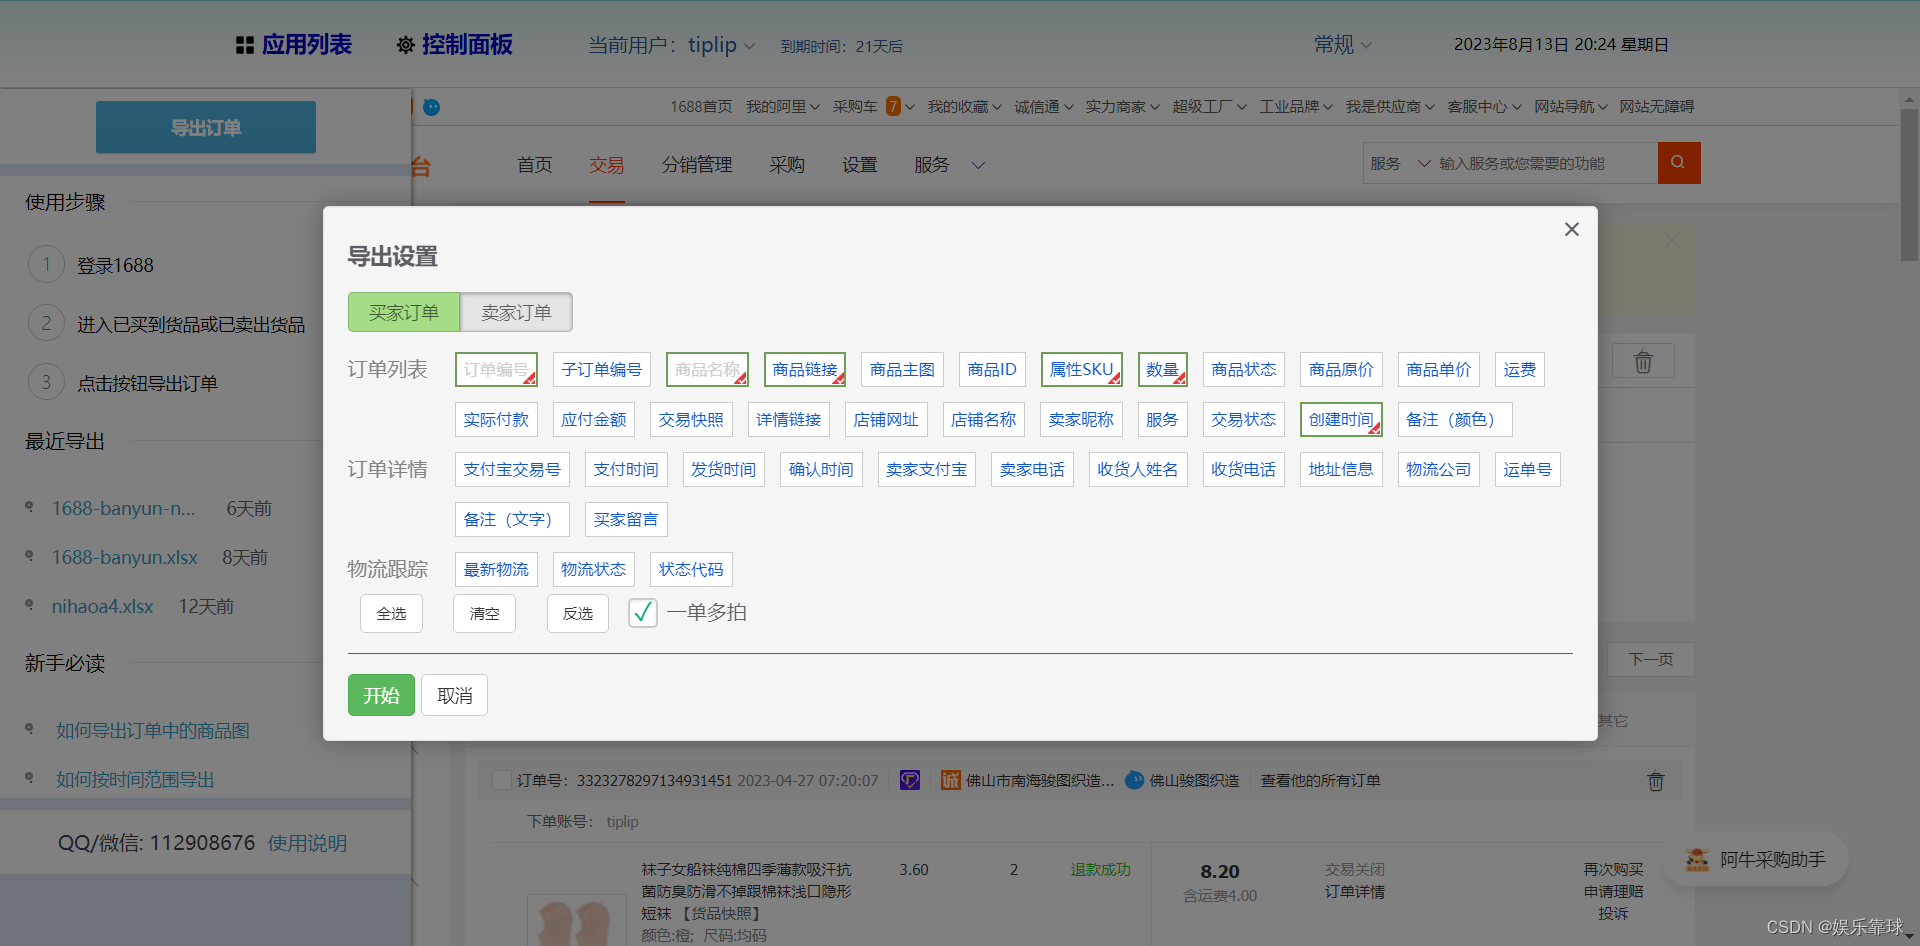Deselect the 订单编号 field toggle
This screenshot has width=1920, height=946.
click(x=496, y=369)
